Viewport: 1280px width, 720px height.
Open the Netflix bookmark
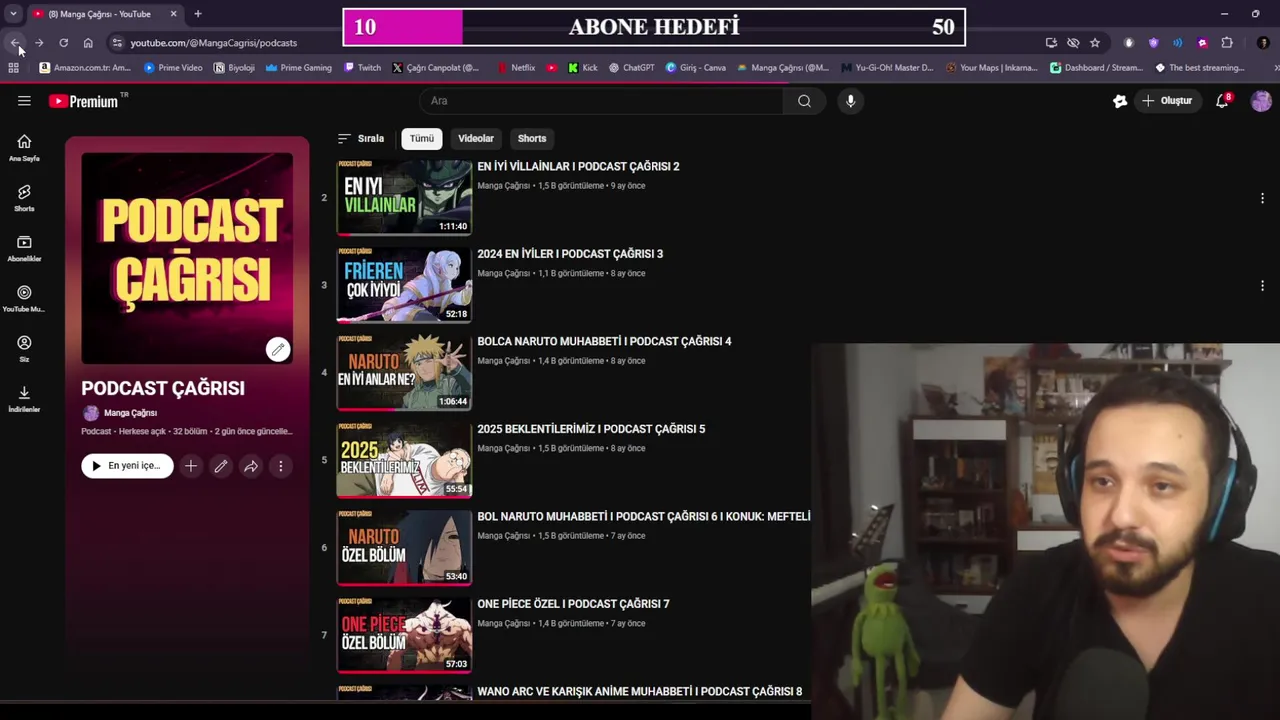pyautogui.click(x=517, y=68)
